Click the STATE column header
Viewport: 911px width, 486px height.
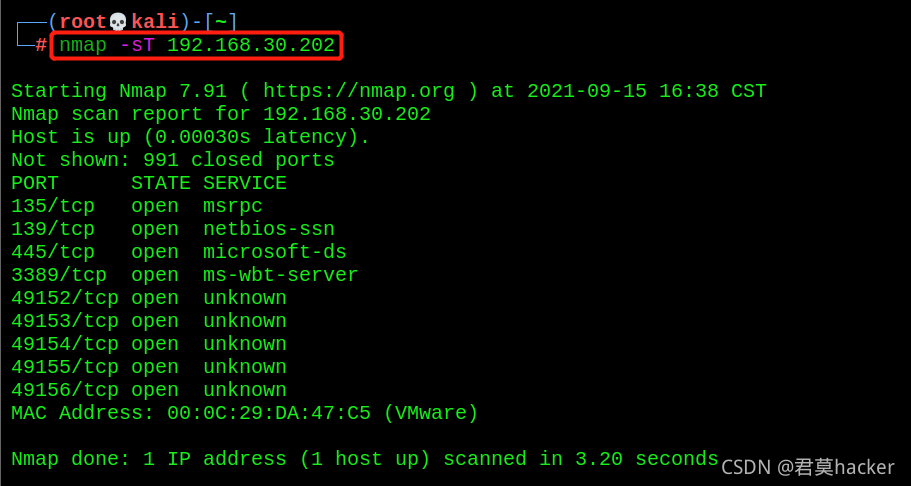(161, 183)
